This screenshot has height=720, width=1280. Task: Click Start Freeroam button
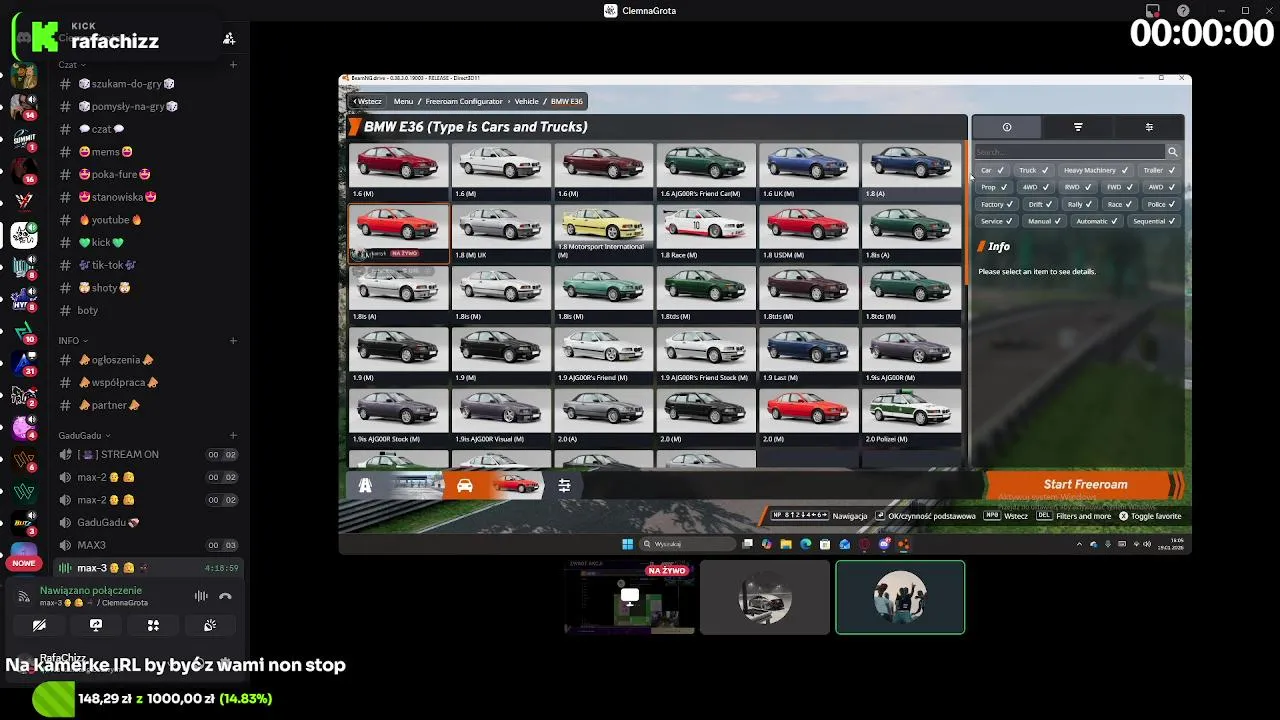(x=1085, y=485)
